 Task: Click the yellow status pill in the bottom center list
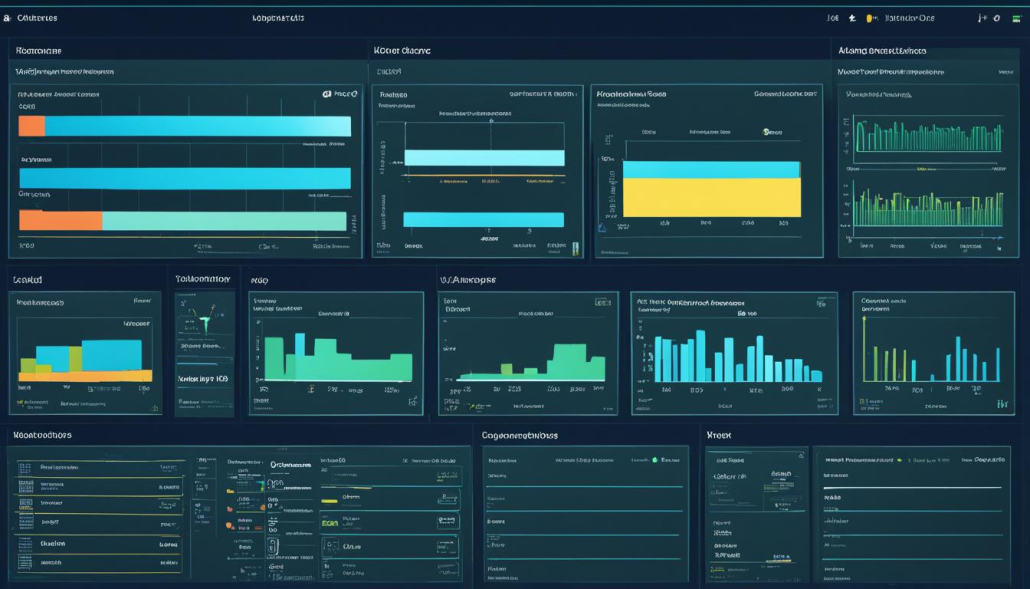(329, 501)
